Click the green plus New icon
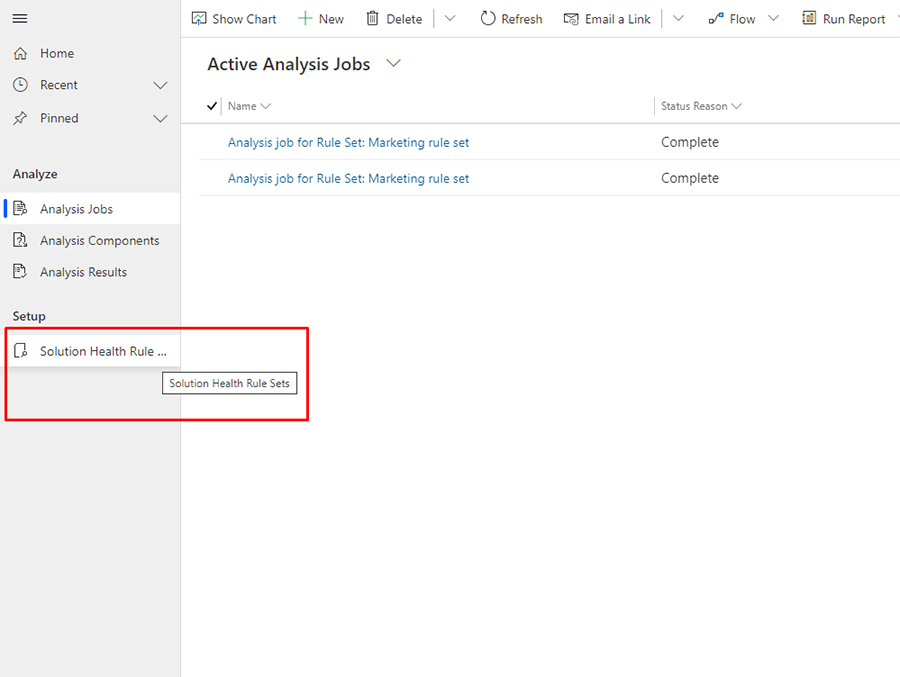Viewport: 900px width, 677px height. click(x=305, y=18)
